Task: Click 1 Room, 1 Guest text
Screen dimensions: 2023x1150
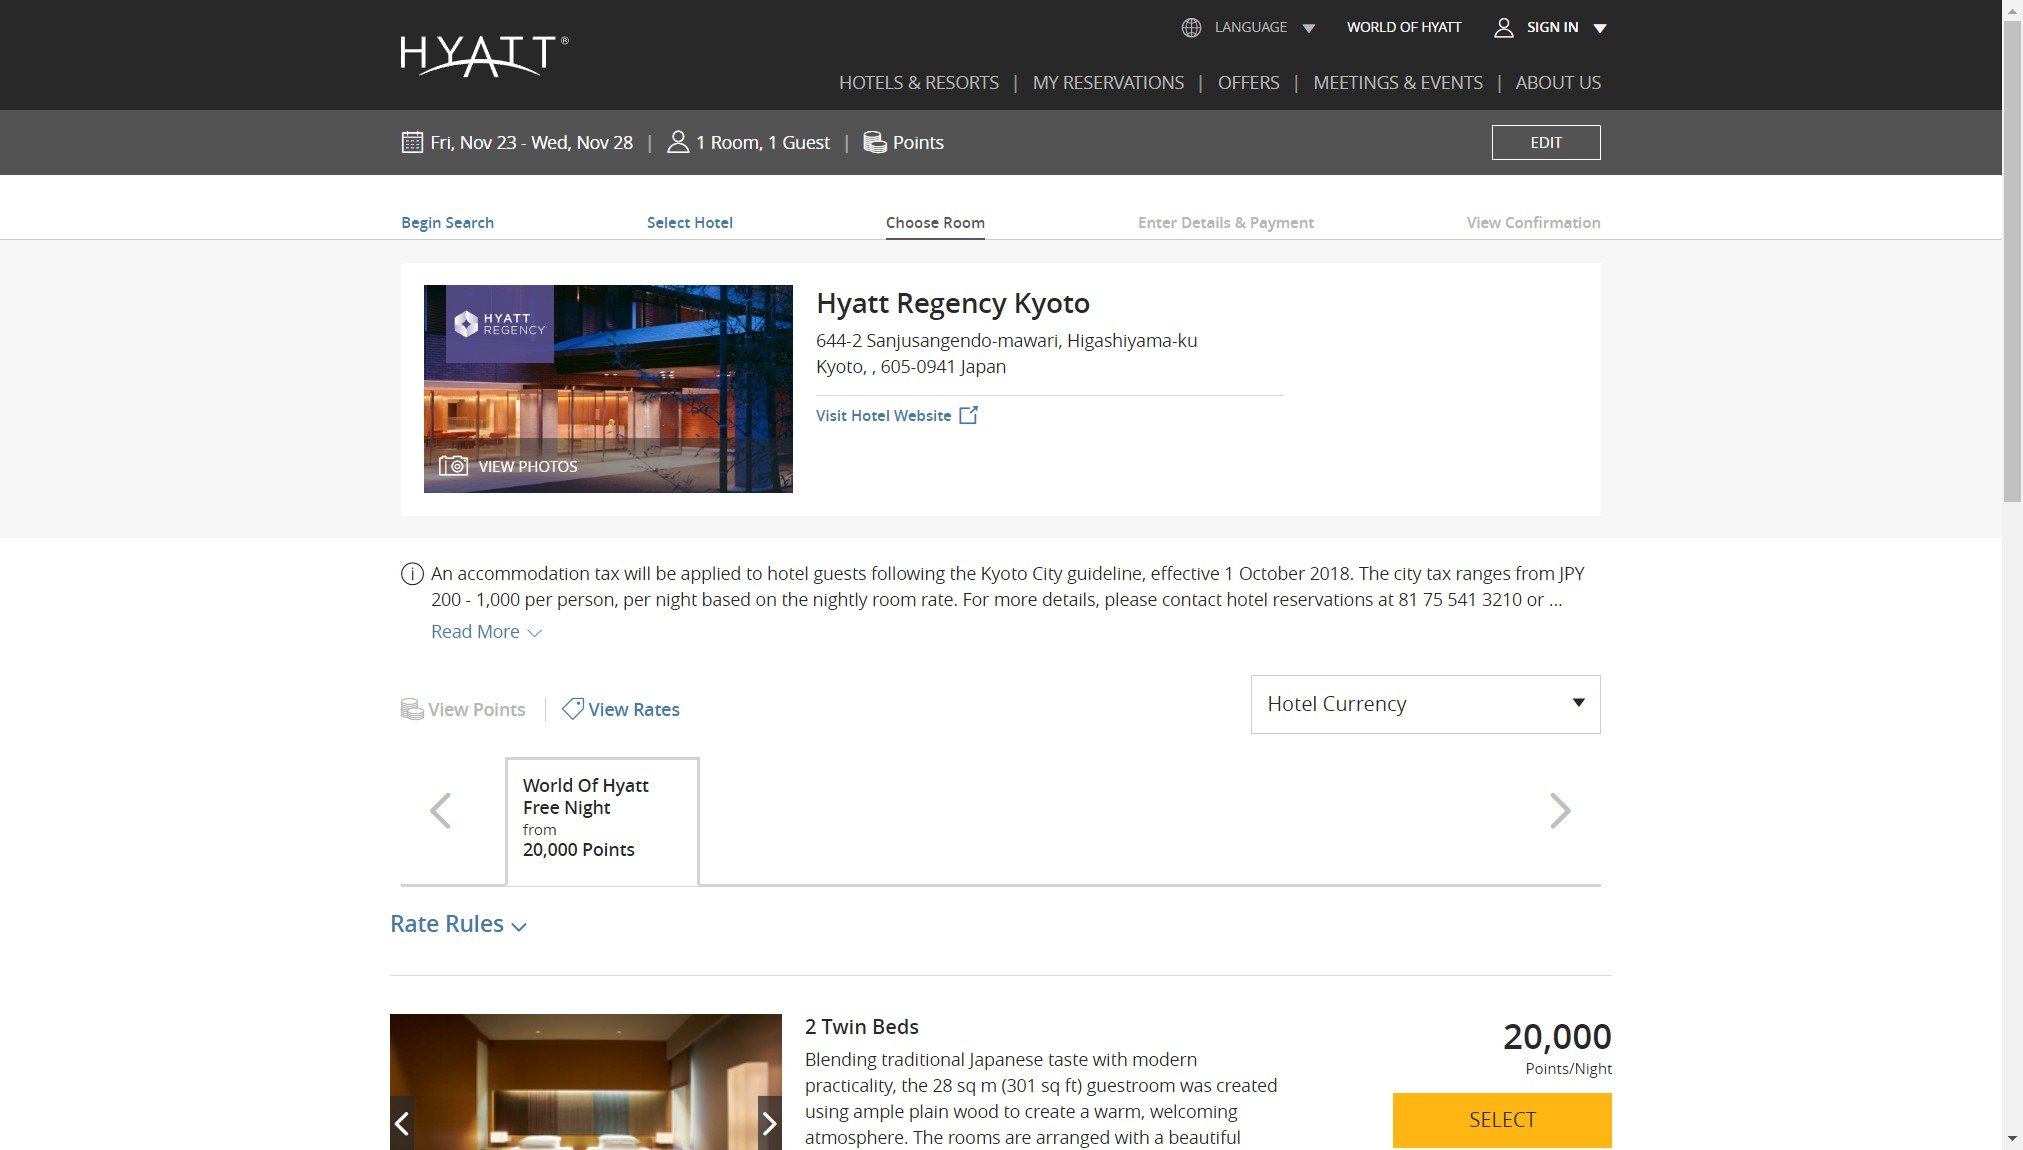Action: pos(763,143)
